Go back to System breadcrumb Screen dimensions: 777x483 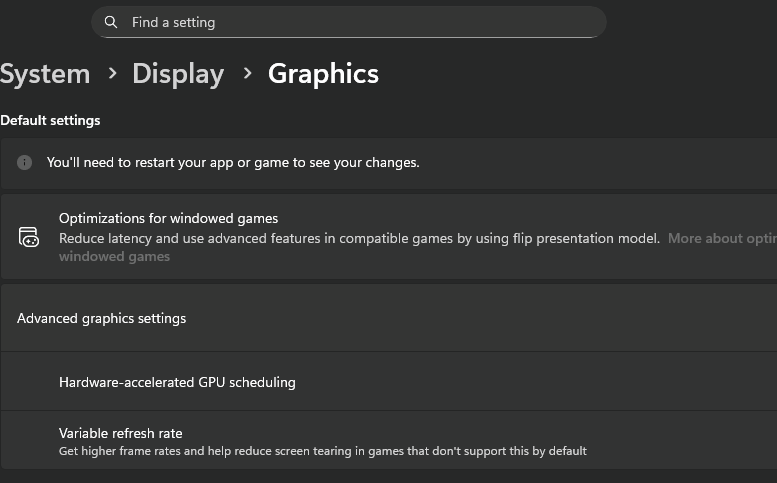point(45,74)
